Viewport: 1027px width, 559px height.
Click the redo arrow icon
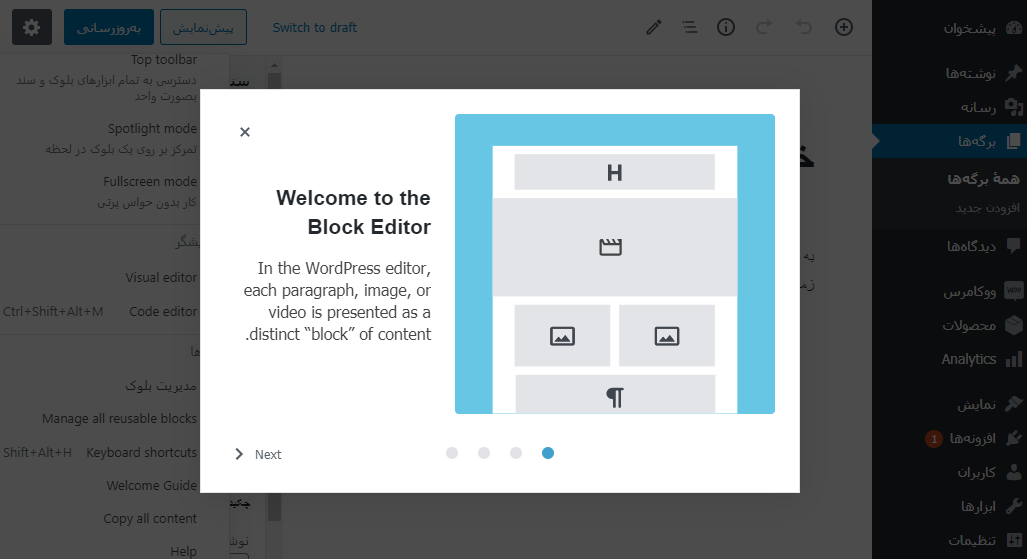click(x=764, y=28)
